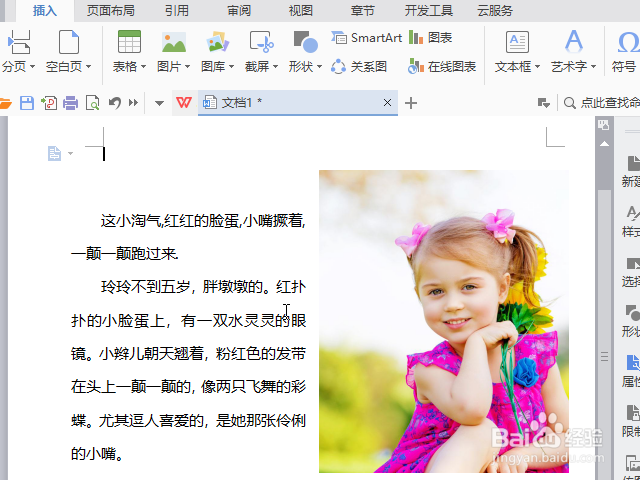Switch to the 审阅 tab
The width and height of the screenshot is (640, 480).
point(239,11)
